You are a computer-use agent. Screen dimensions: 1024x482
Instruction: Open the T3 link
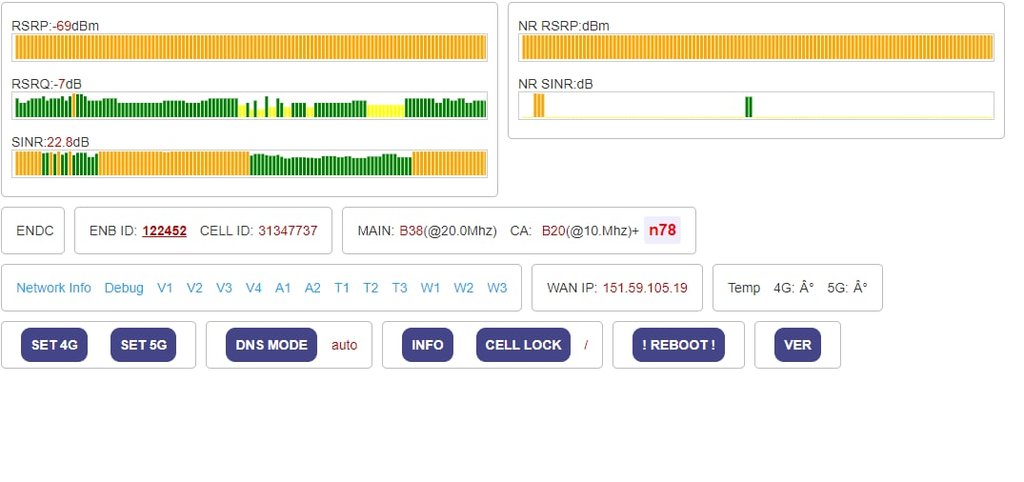[x=400, y=287]
